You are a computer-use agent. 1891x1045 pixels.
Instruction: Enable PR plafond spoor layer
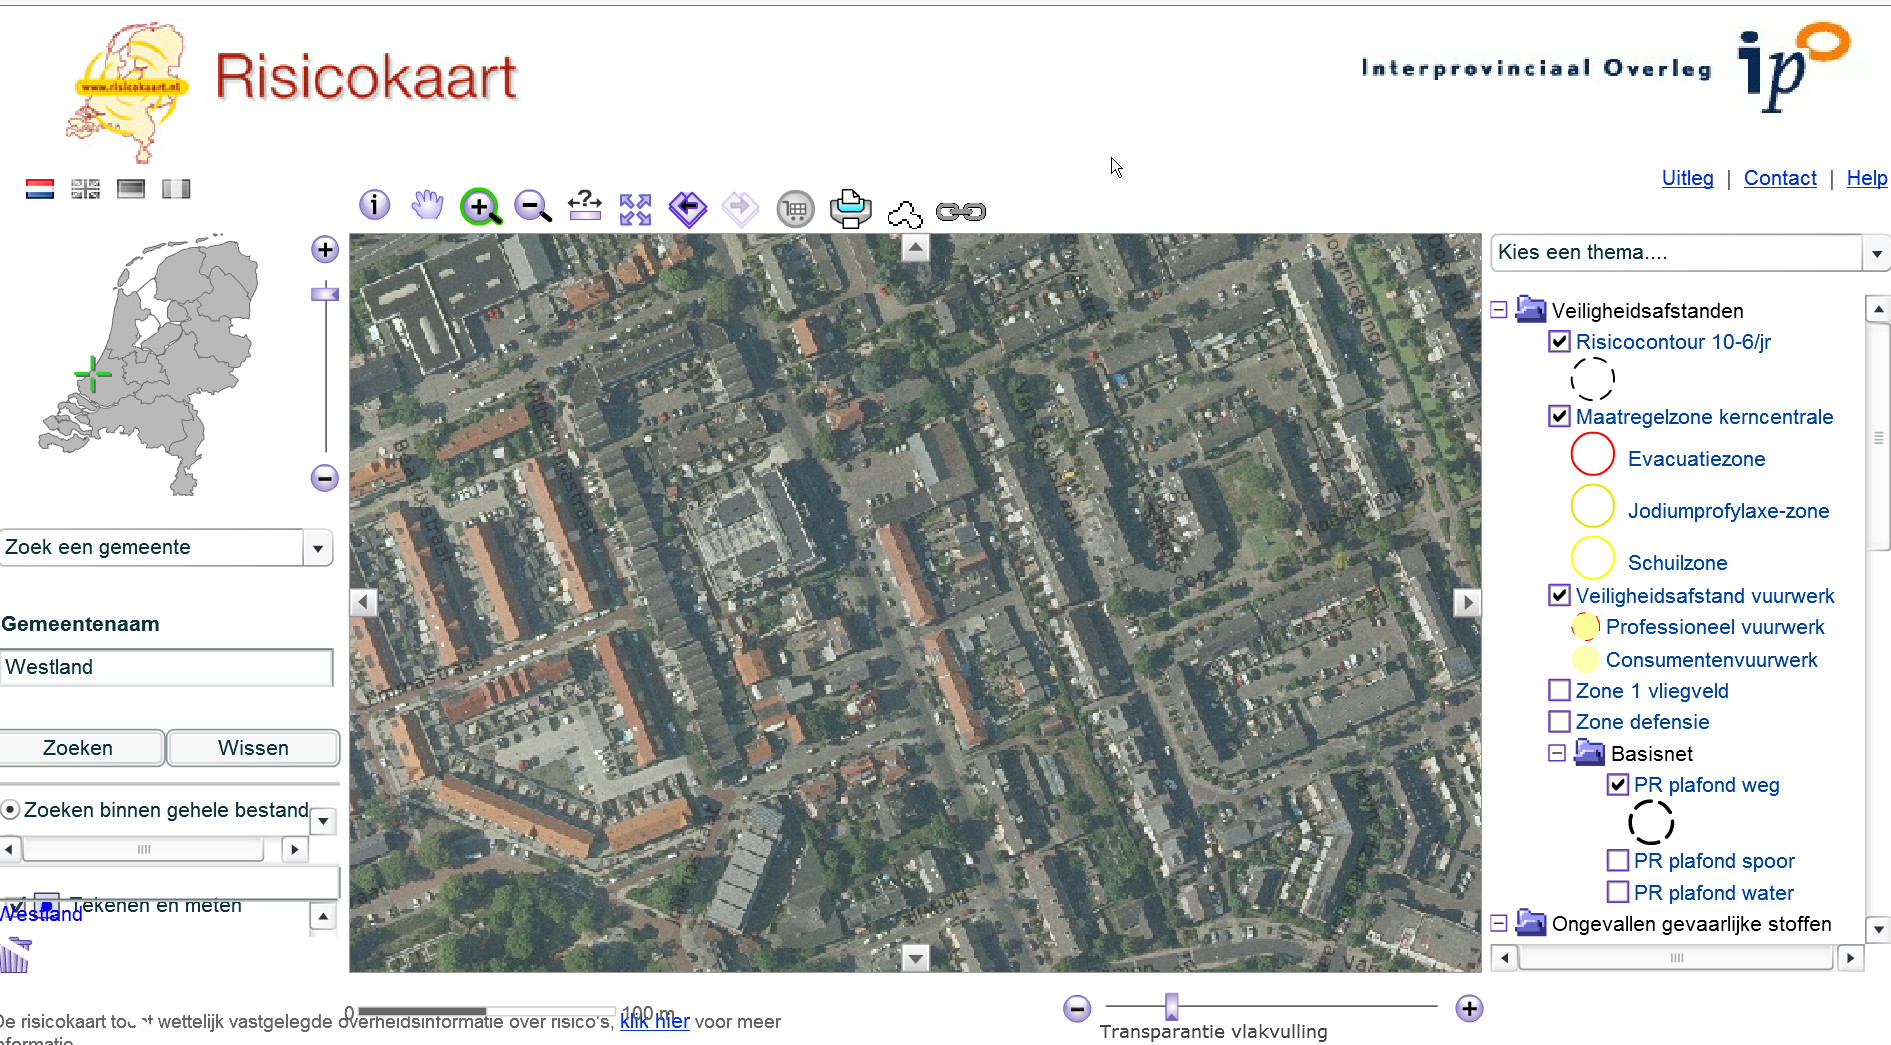pos(1617,861)
